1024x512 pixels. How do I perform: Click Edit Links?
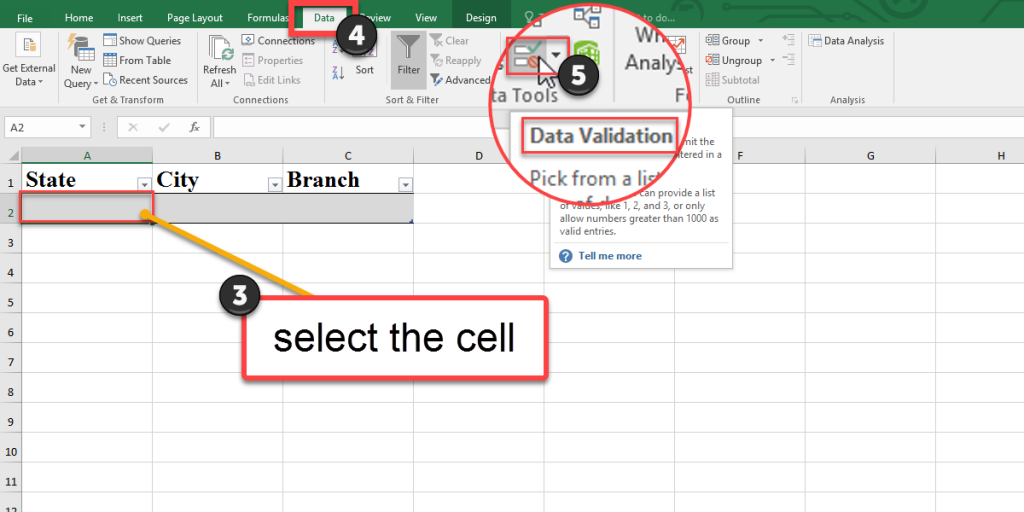pyautogui.click(x=271, y=80)
